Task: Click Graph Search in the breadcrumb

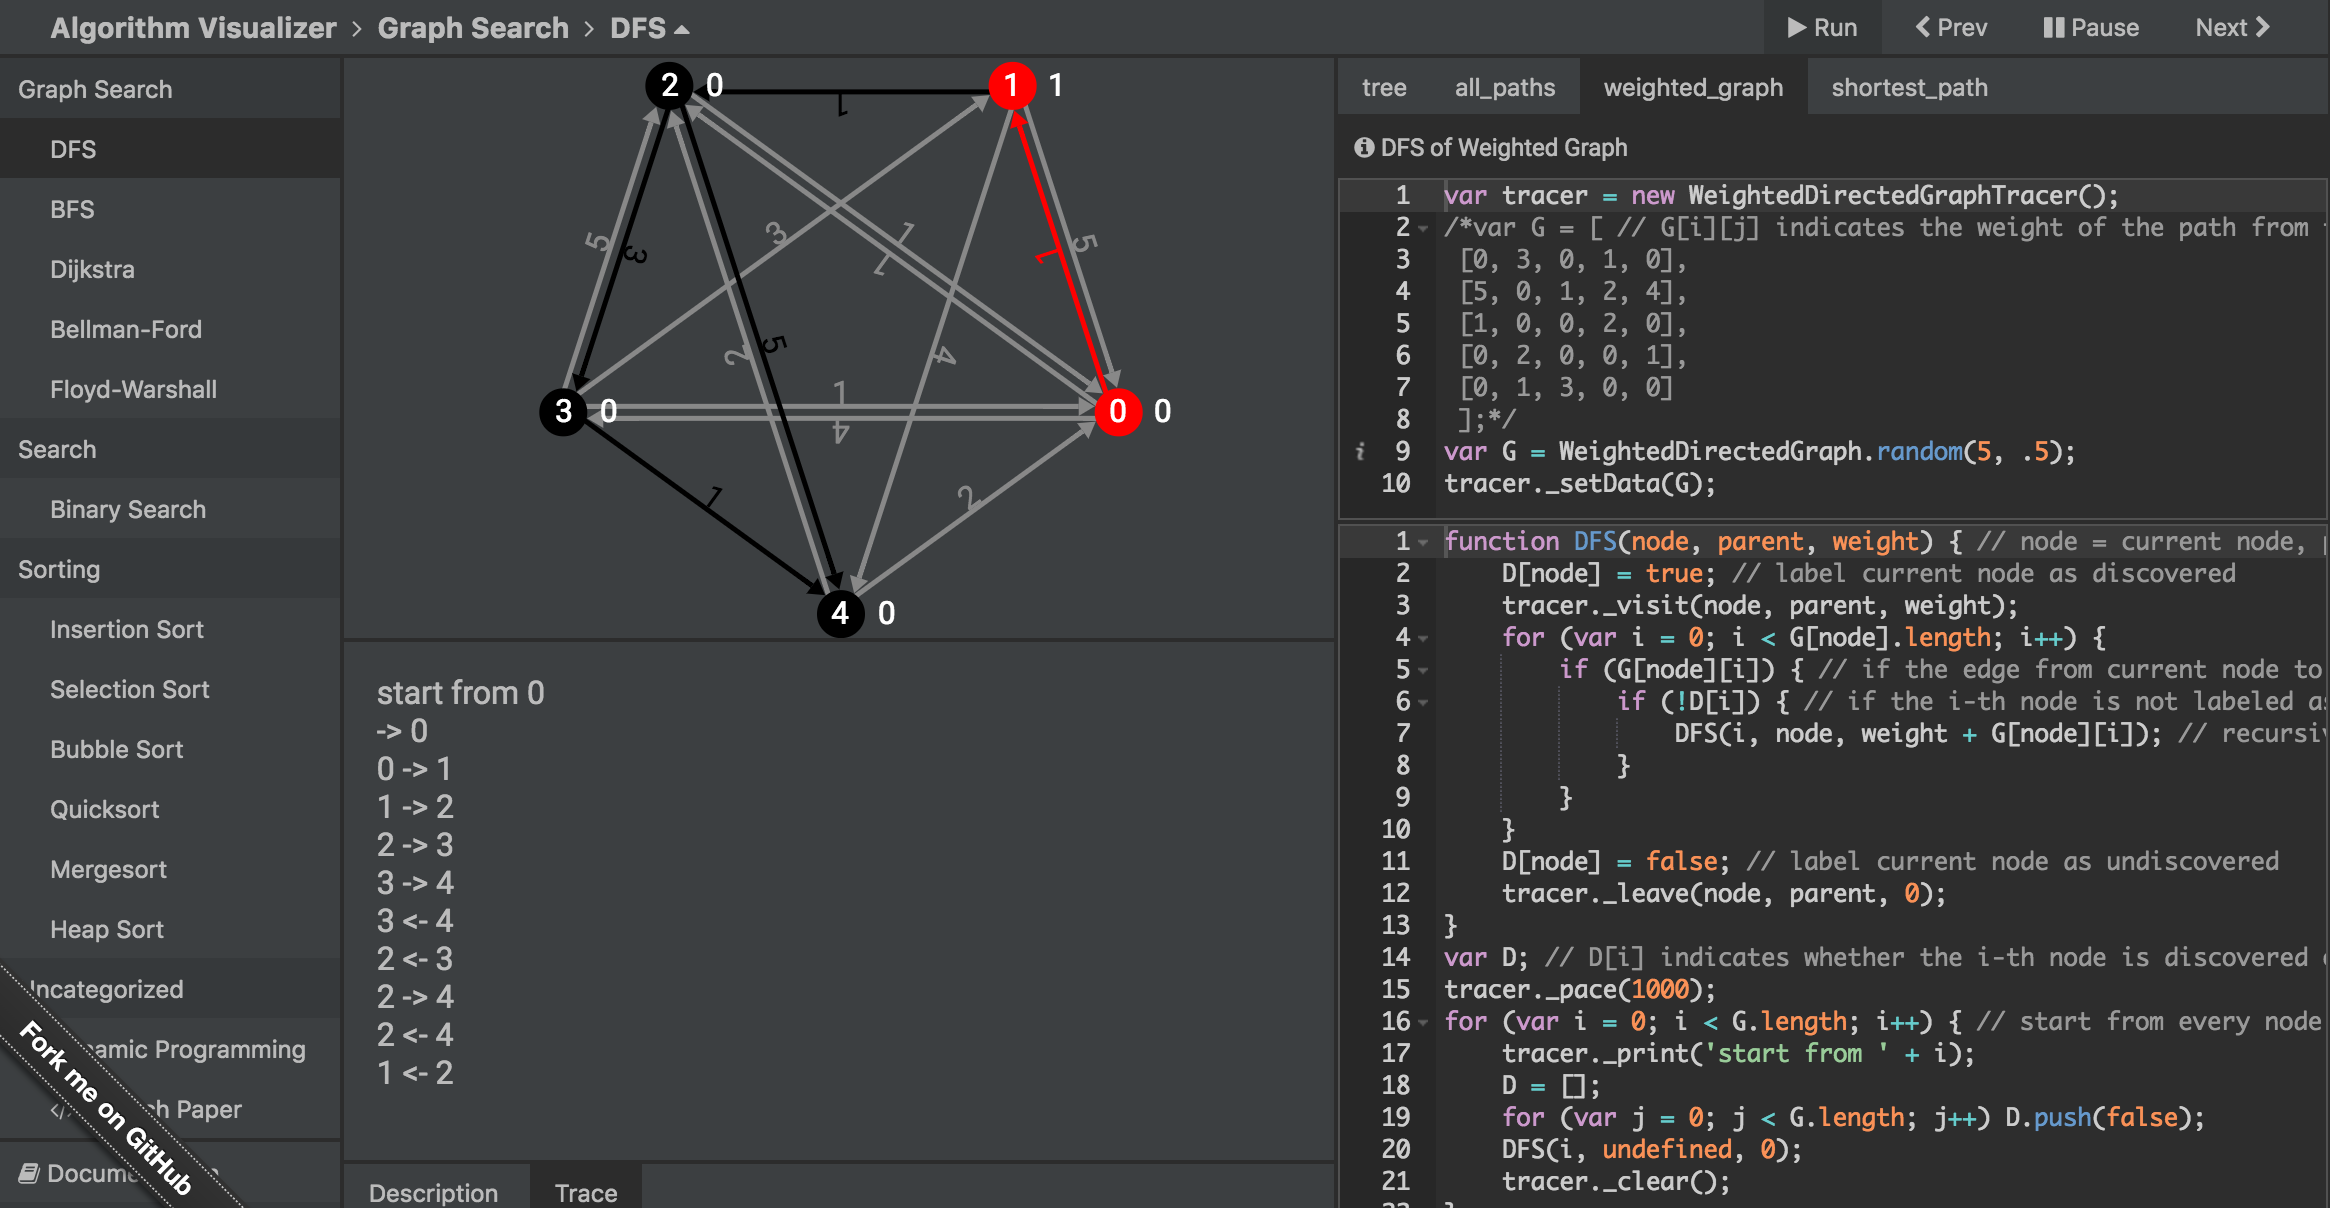Action: point(473,28)
